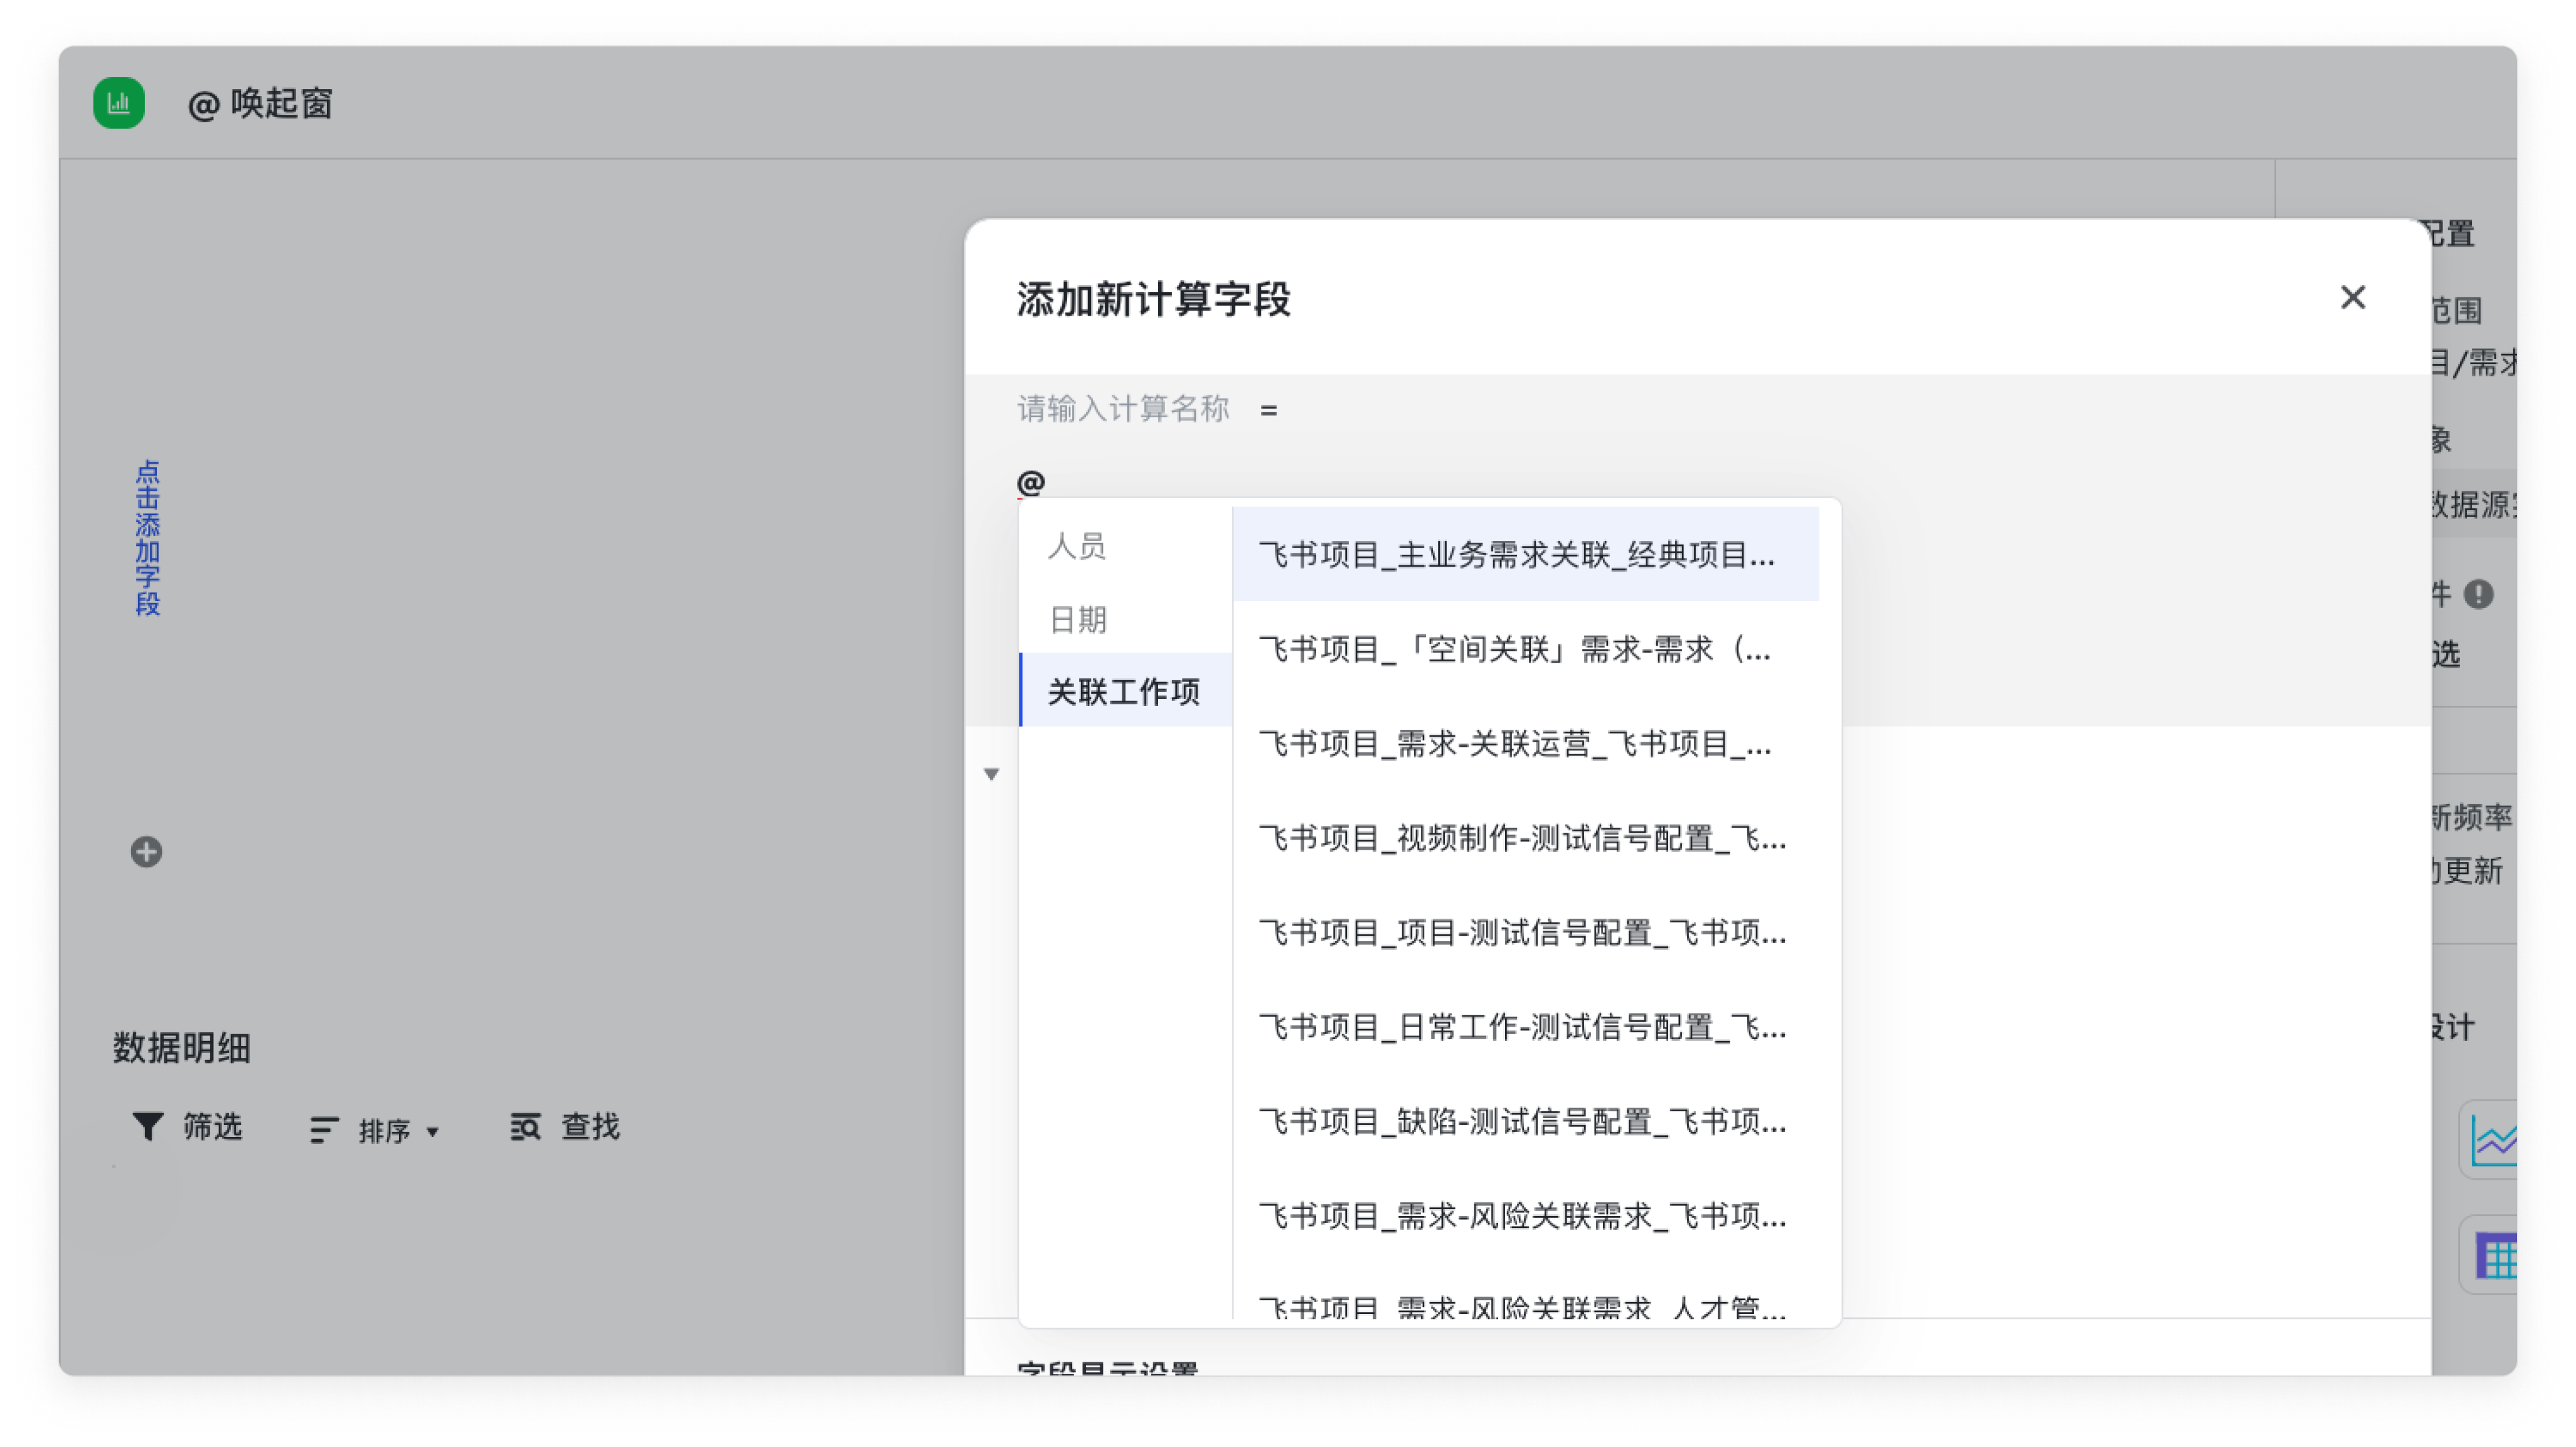Click the @ 唤起窗 title text
Screen dimensions: 2576x1447
[260, 103]
